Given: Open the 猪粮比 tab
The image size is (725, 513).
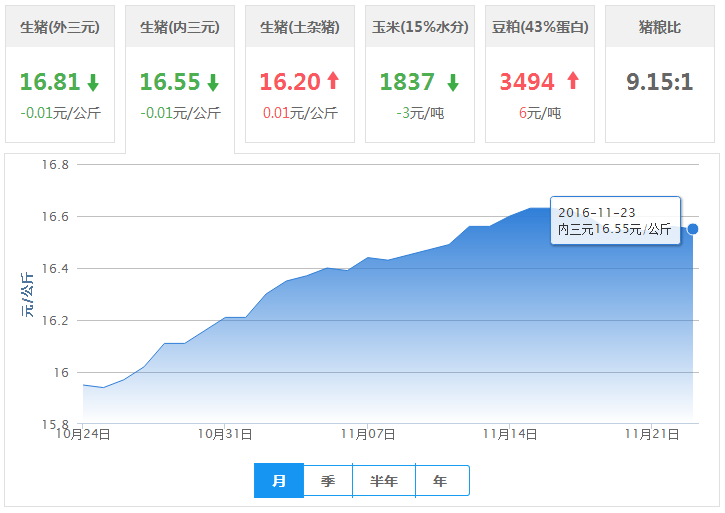Looking at the screenshot, I should (x=660, y=27).
